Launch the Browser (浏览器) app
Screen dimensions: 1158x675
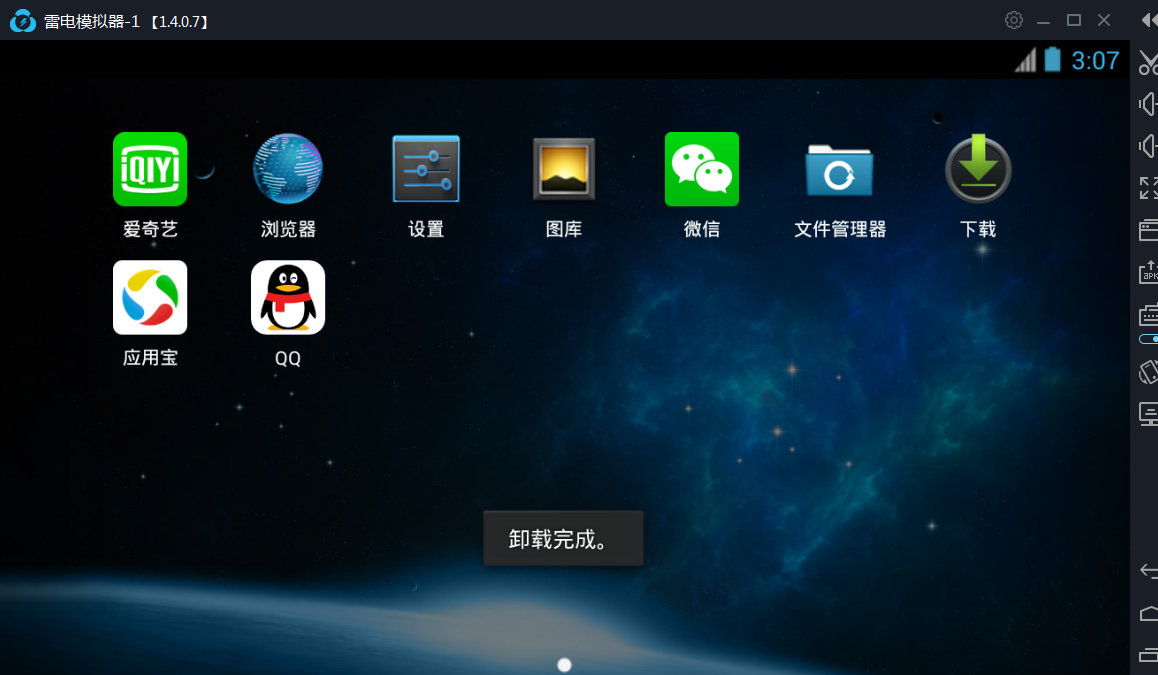coord(288,169)
